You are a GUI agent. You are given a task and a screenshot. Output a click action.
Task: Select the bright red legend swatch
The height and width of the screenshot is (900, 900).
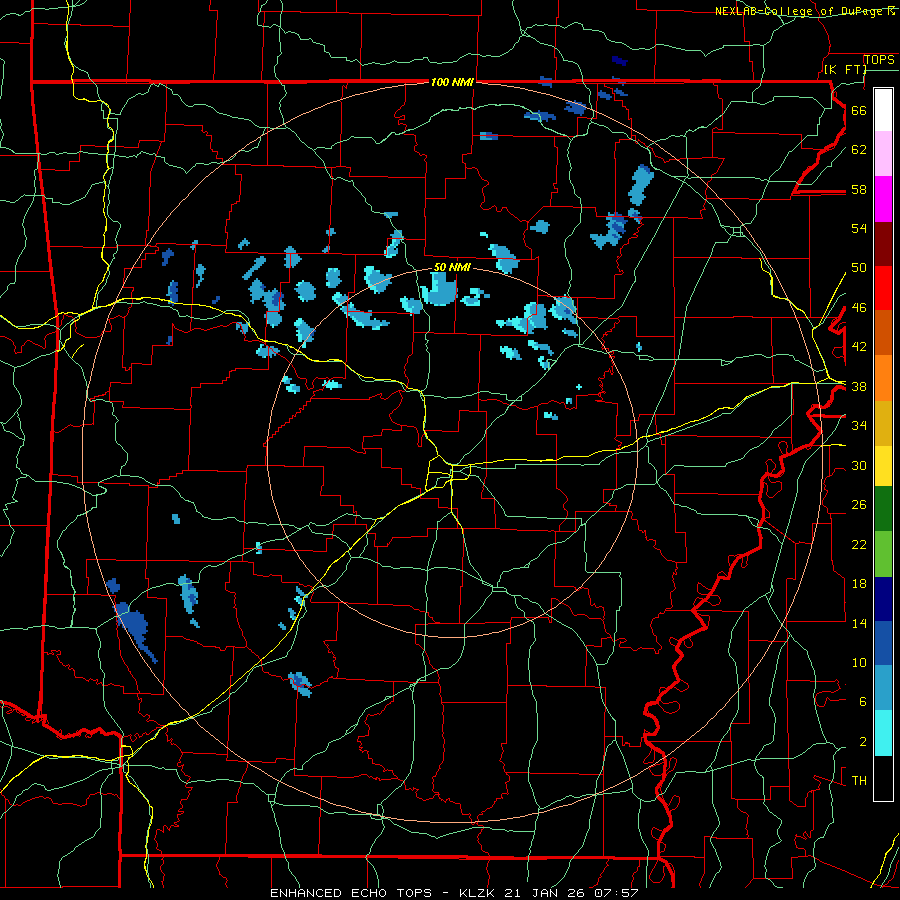click(x=883, y=288)
